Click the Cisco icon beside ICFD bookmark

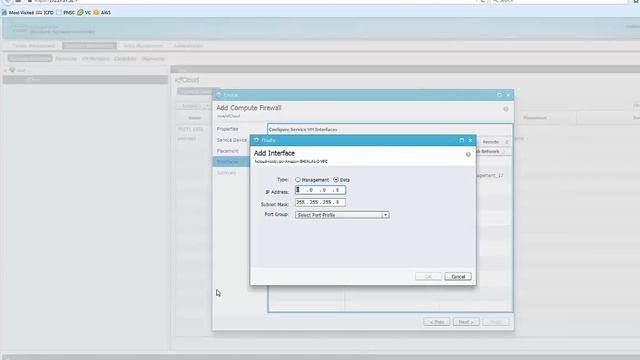pos(39,13)
